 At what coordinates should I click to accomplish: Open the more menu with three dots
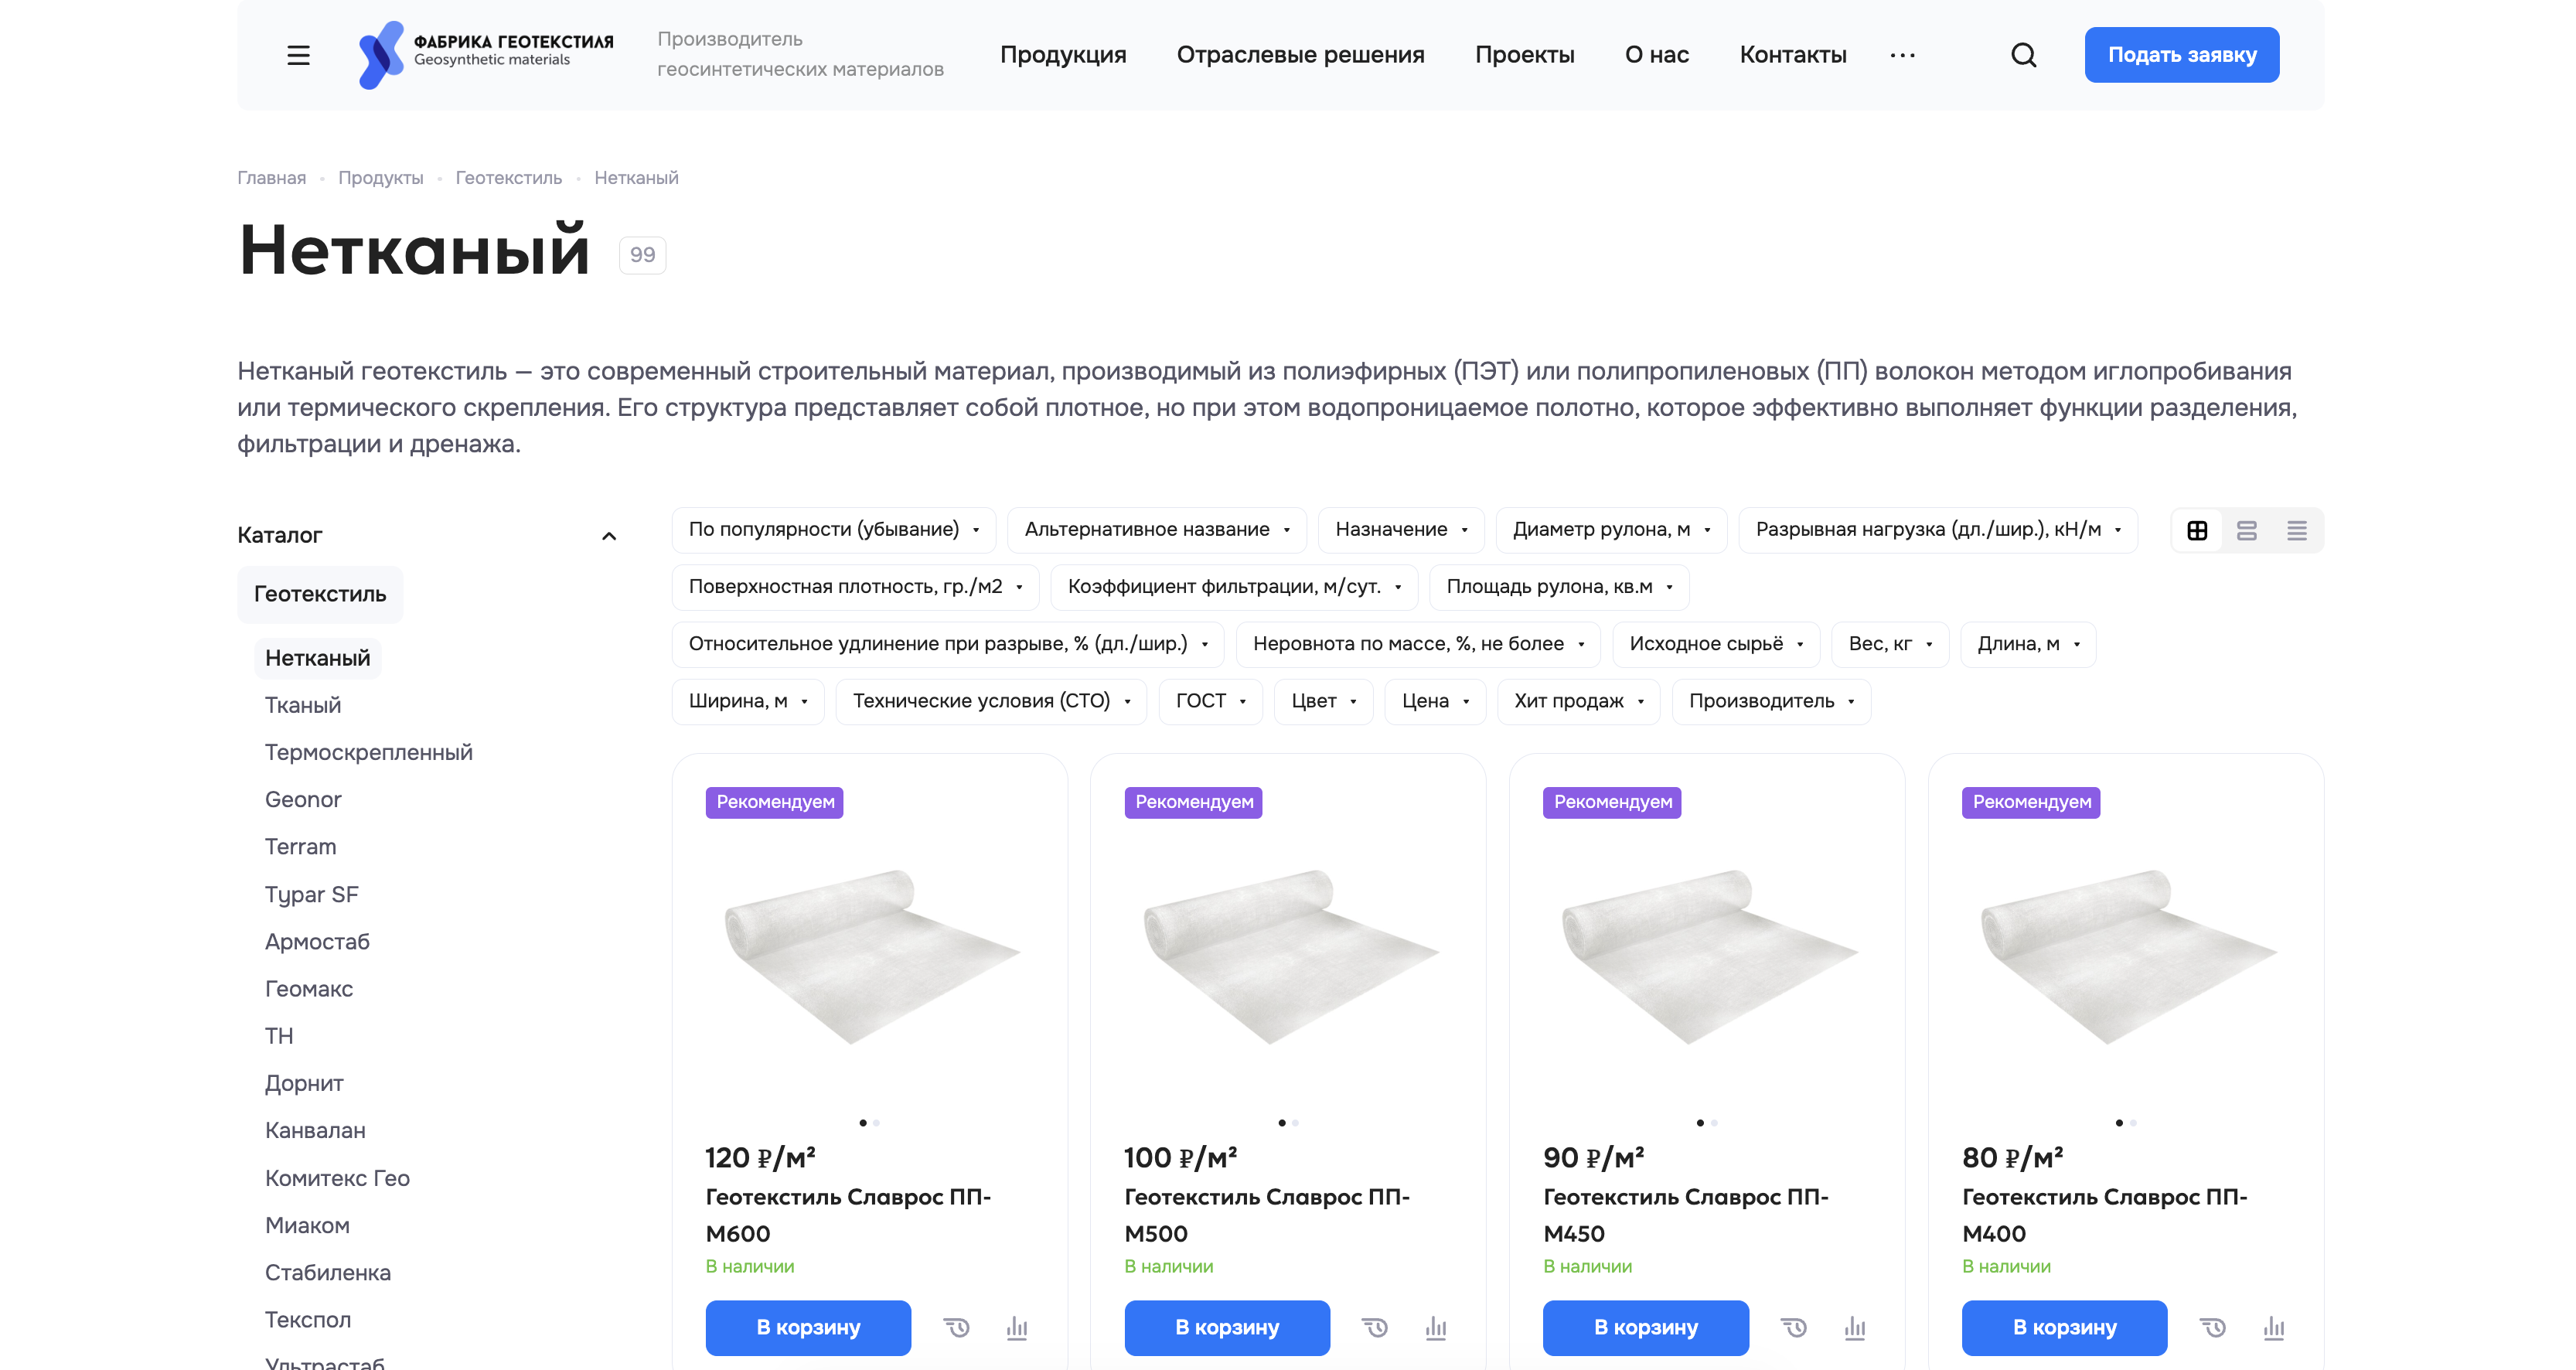click(x=1902, y=55)
